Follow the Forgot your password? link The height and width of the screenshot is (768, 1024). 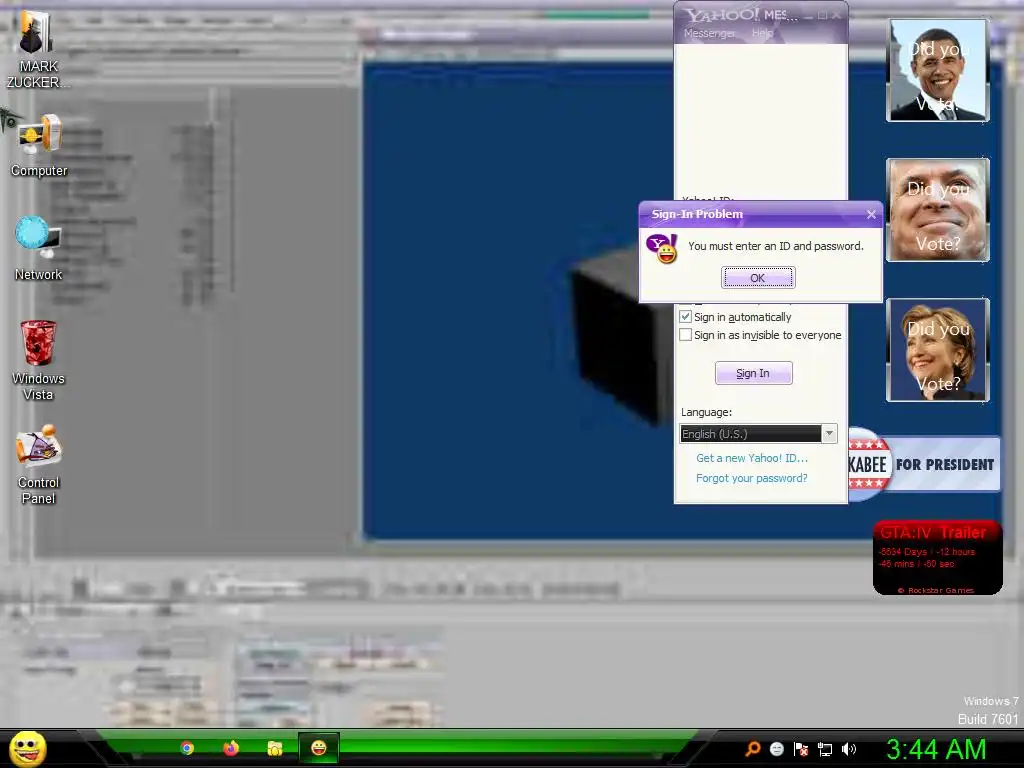pyautogui.click(x=752, y=478)
